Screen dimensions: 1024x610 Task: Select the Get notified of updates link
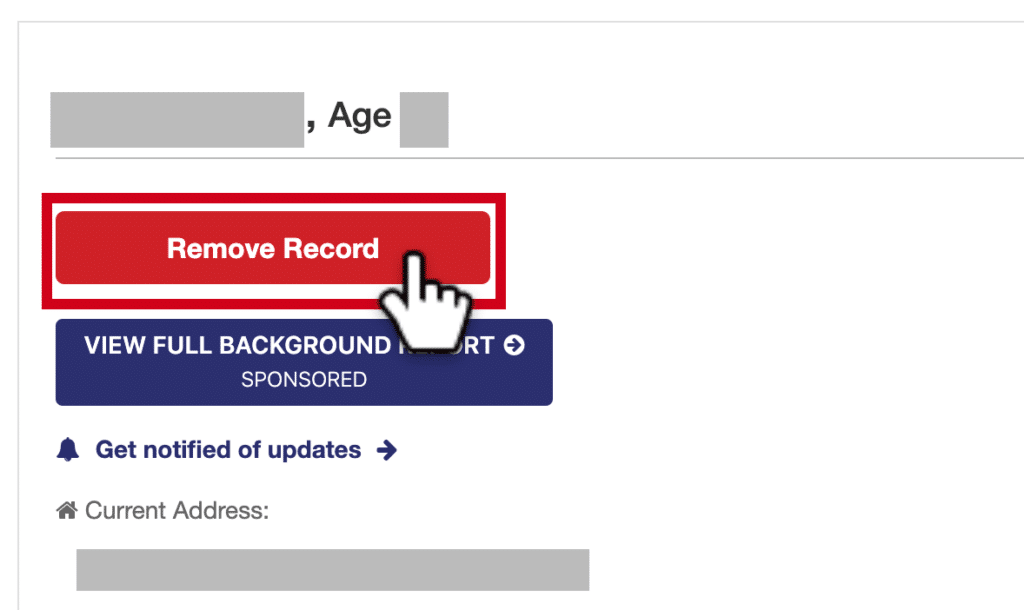tap(228, 450)
